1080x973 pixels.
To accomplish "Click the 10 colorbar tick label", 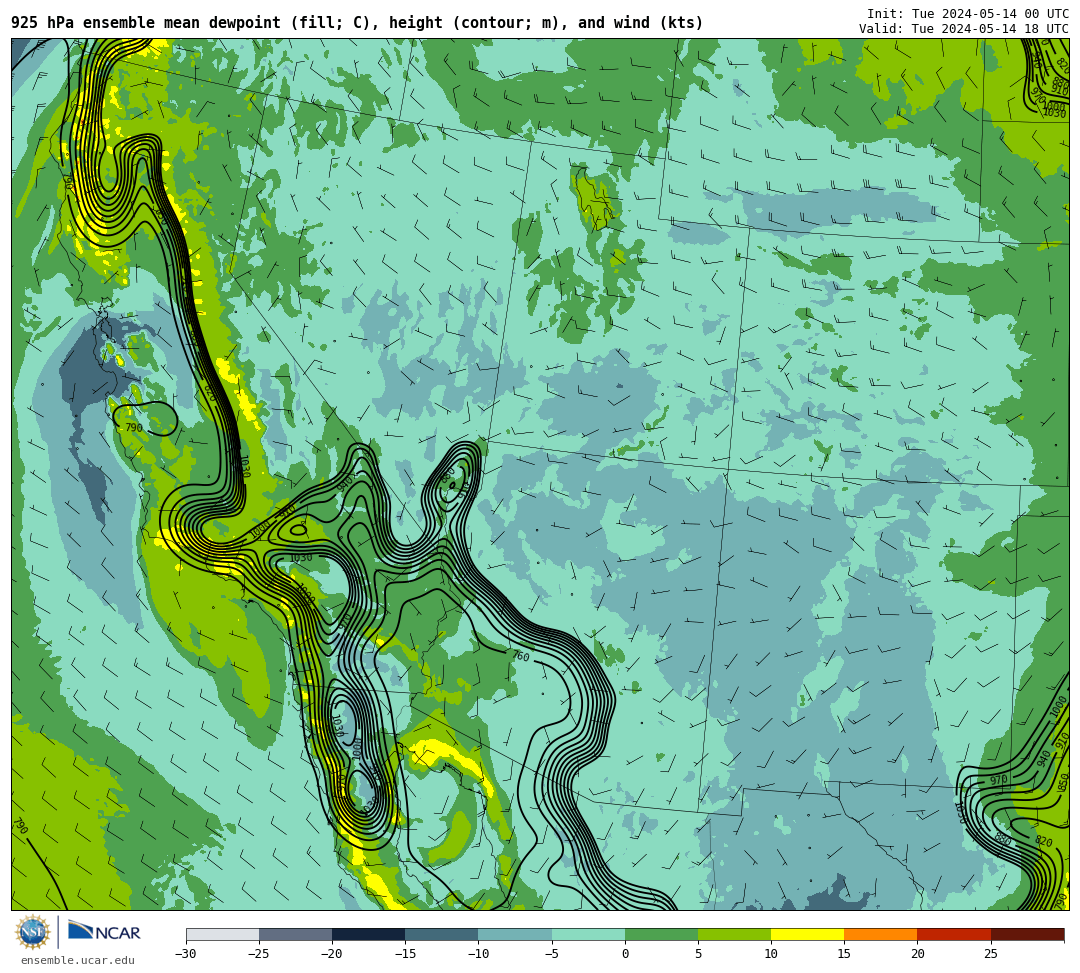I will (x=771, y=954).
